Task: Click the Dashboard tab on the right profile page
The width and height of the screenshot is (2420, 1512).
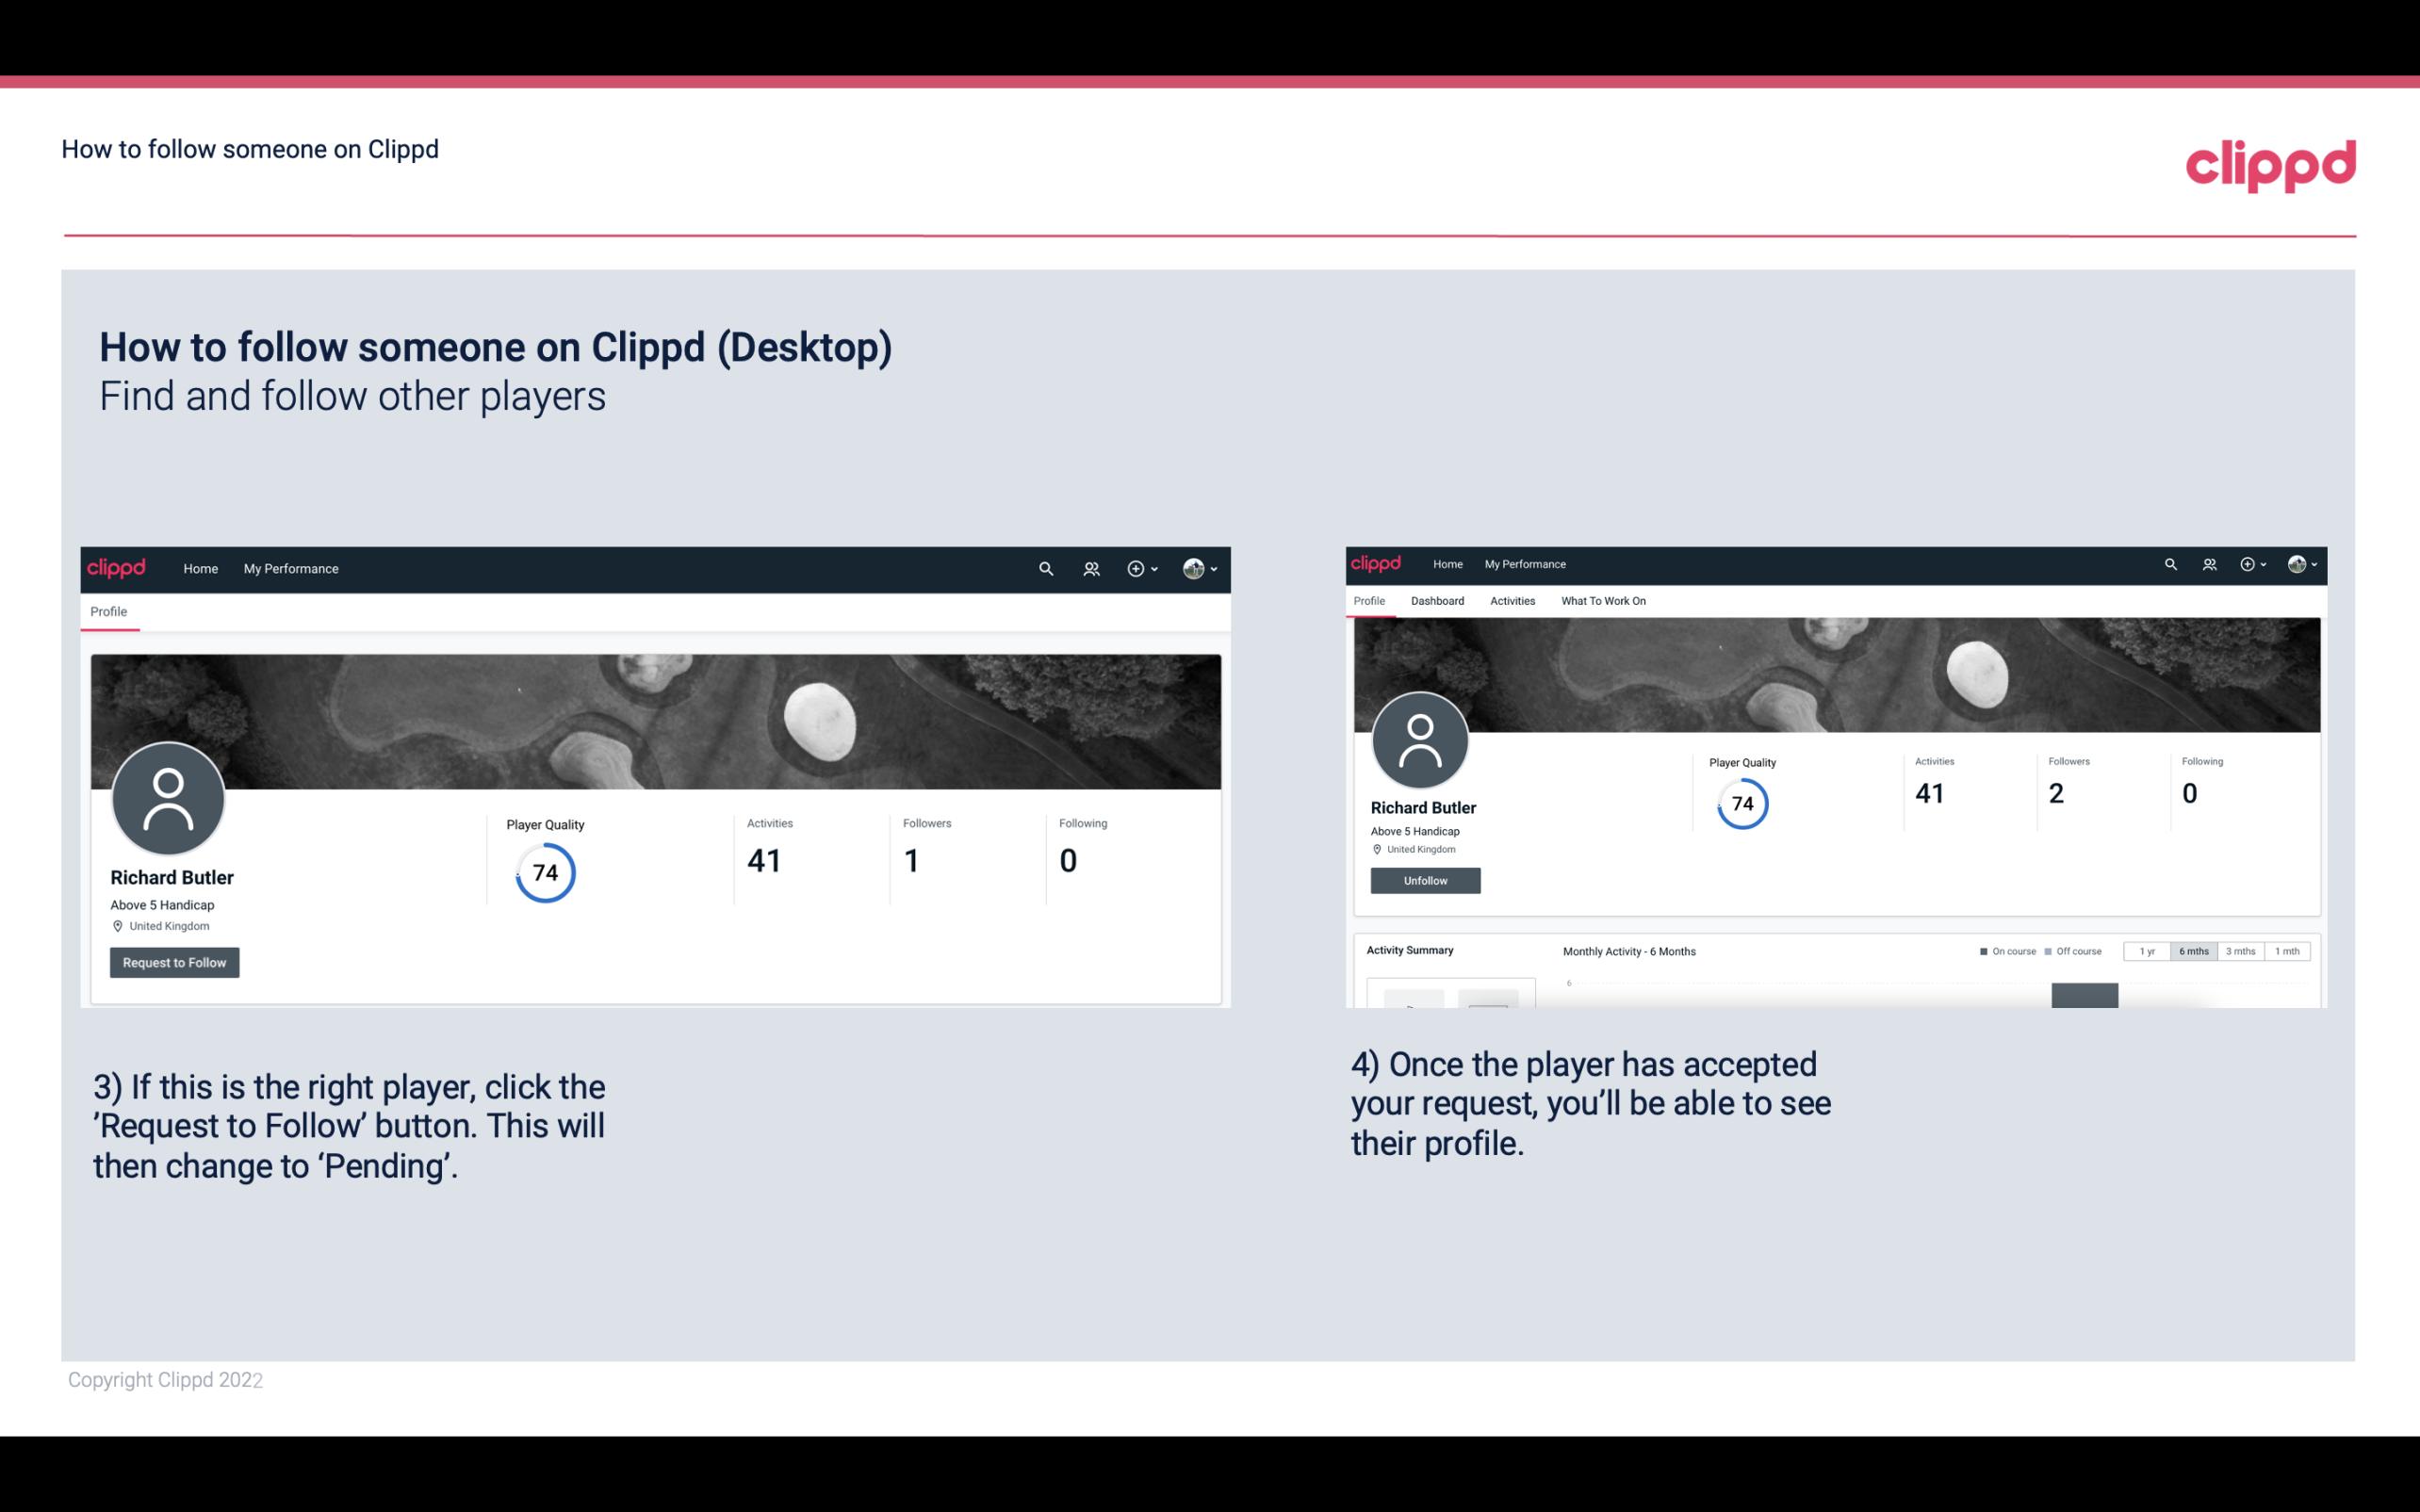Action: coord(1437,599)
